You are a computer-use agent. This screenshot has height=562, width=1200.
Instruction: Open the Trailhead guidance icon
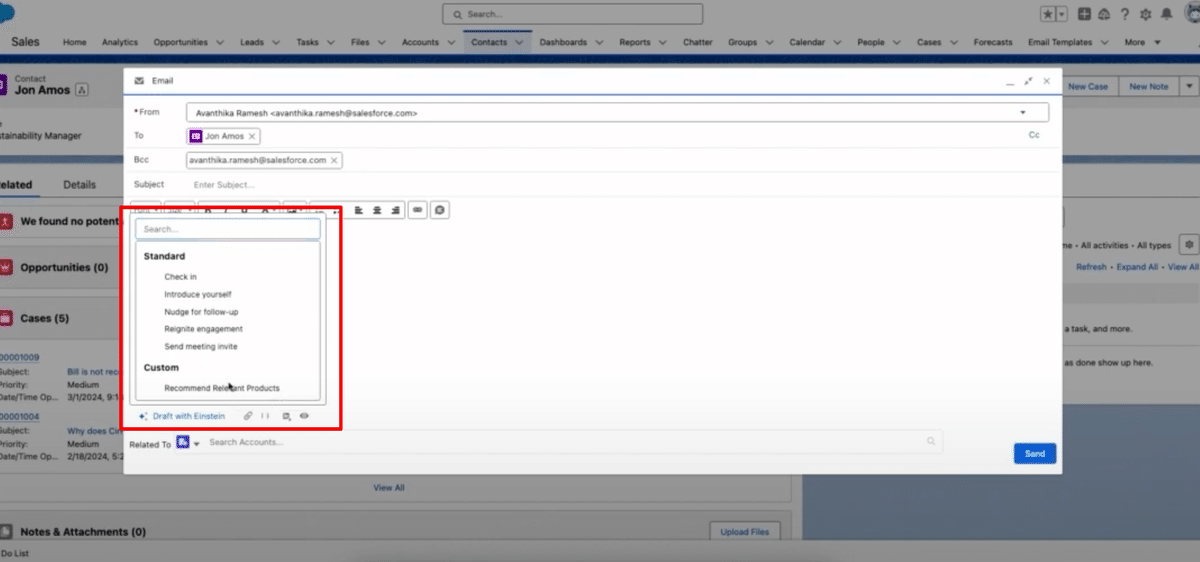click(1104, 14)
